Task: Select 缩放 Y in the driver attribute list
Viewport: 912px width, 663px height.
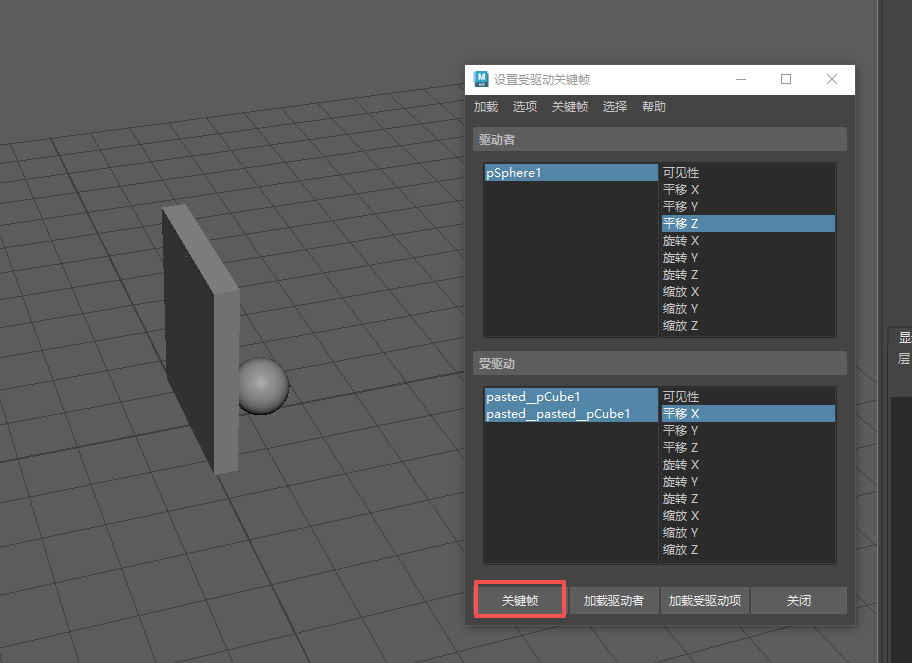Action: click(749, 309)
